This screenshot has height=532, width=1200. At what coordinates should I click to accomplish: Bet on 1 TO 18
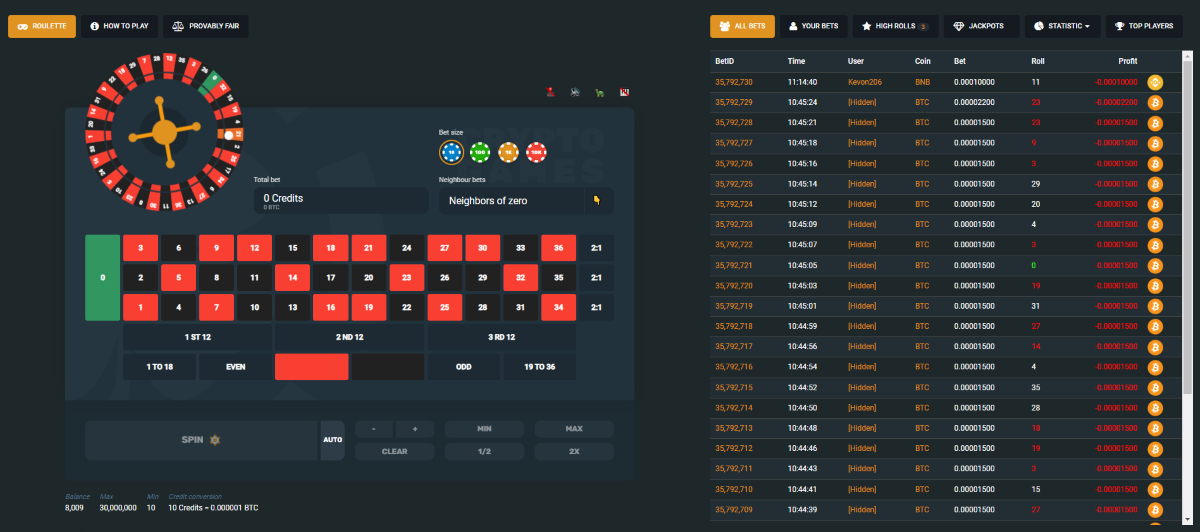[159, 366]
